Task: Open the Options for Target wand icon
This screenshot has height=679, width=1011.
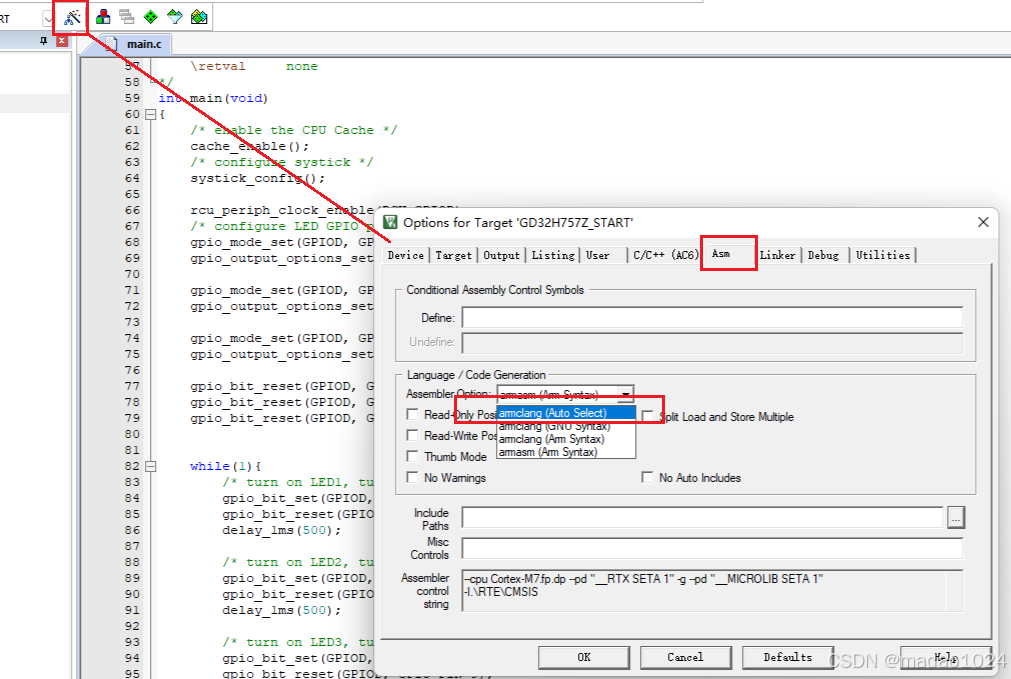Action: pyautogui.click(x=72, y=17)
